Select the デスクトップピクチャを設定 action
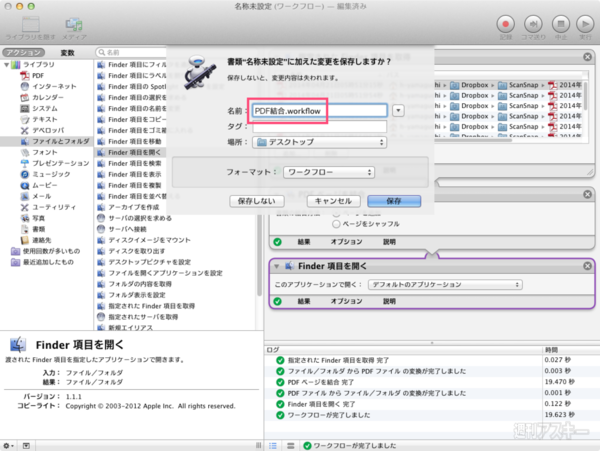The width and height of the screenshot is (600, 451). [x=149, y=262]
